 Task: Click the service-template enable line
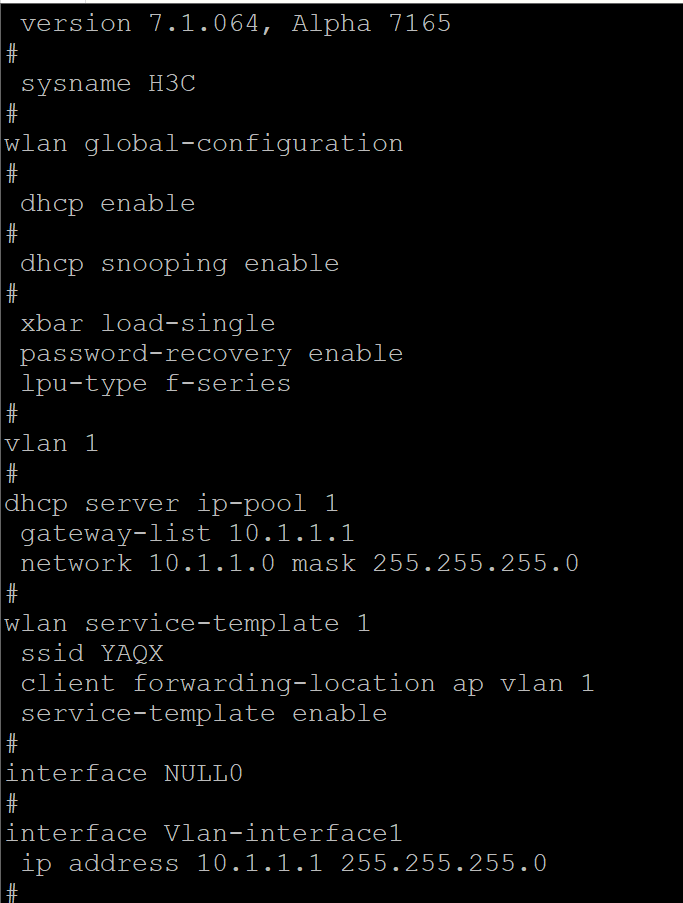click(x=204, y=713)
